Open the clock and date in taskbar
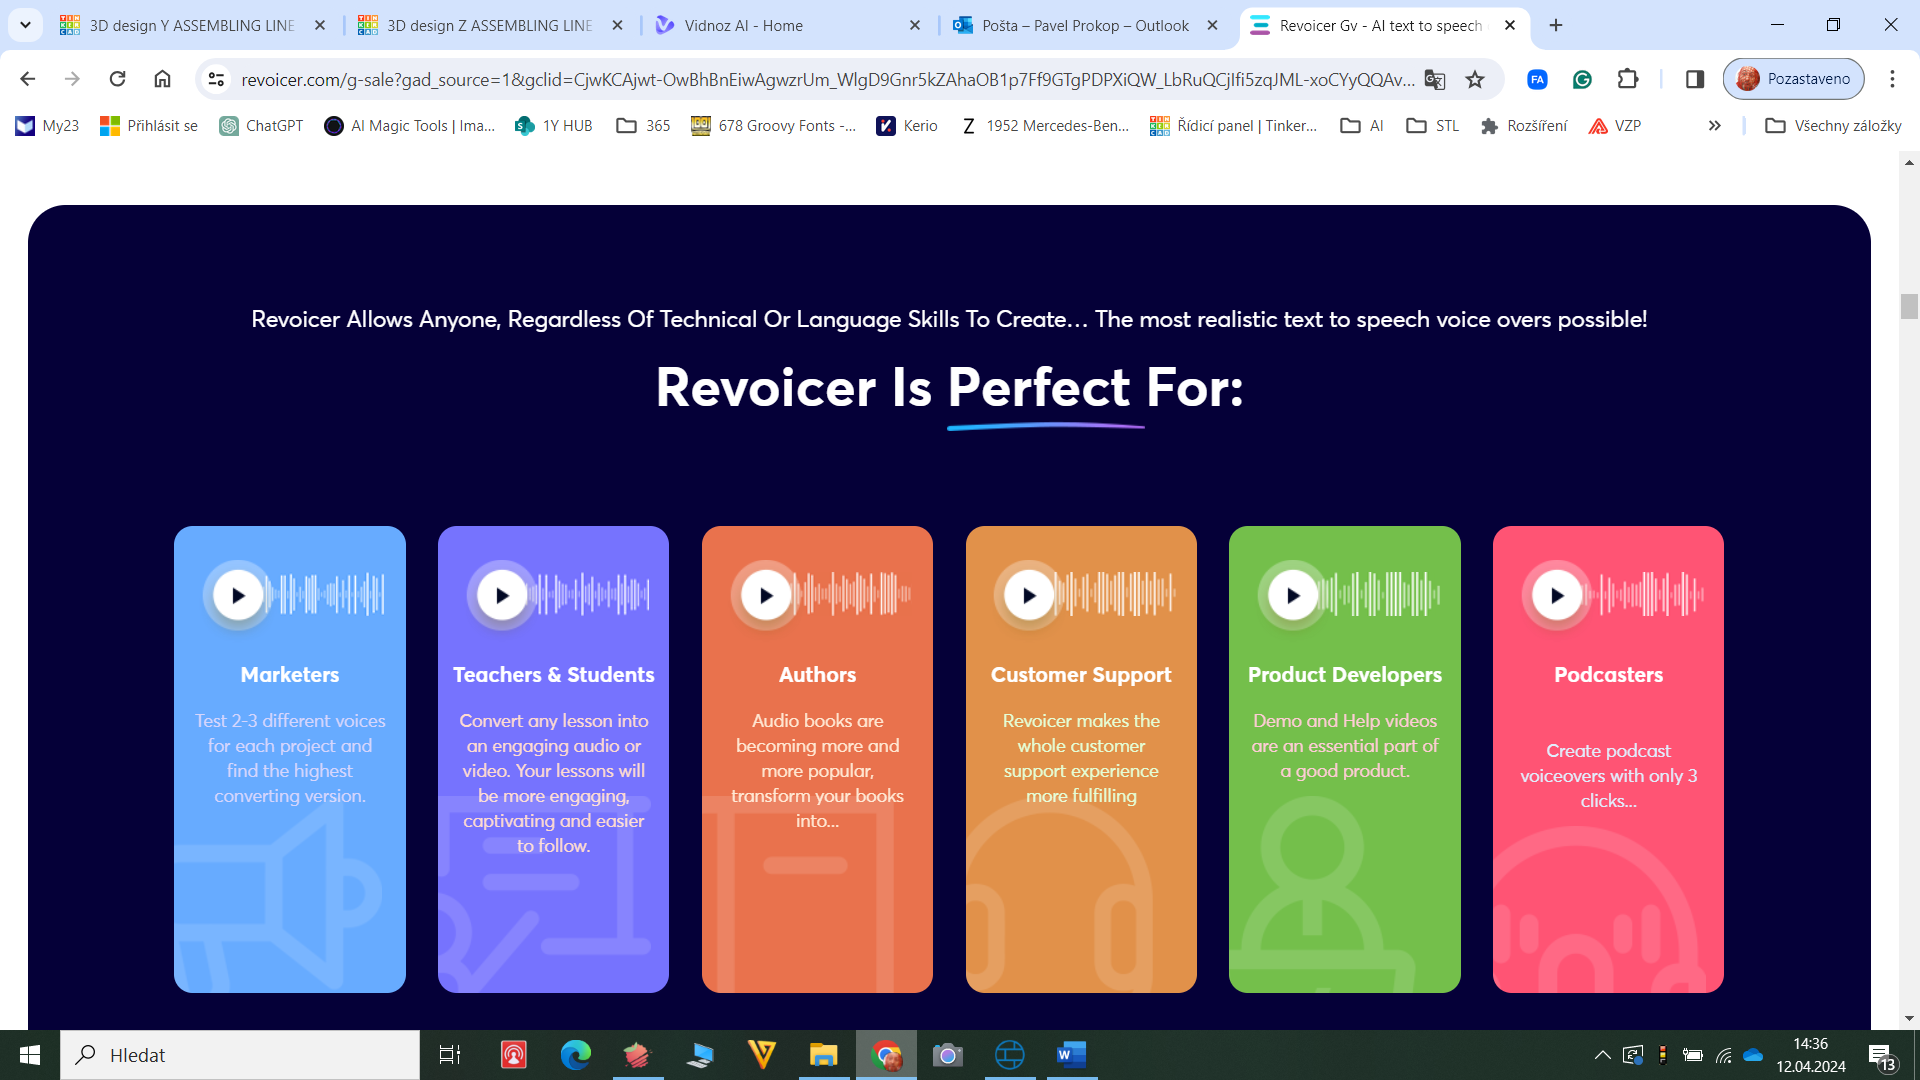Viewport: 1920px width, 1080px height. click(x=1811, y=1055)
